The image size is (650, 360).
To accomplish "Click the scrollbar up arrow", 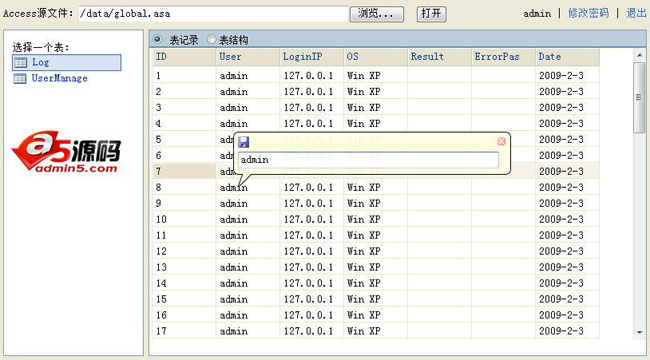I will [x=639, y=55].
